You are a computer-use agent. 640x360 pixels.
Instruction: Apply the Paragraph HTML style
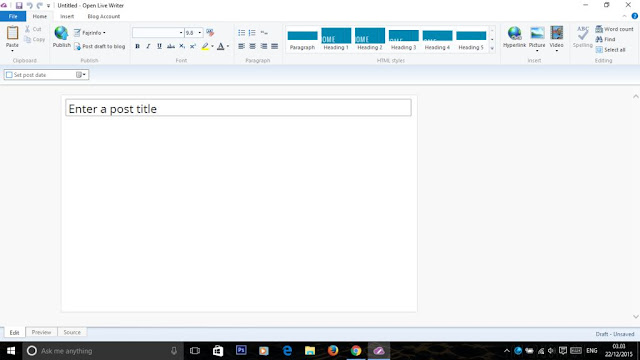tap(302, 39)
